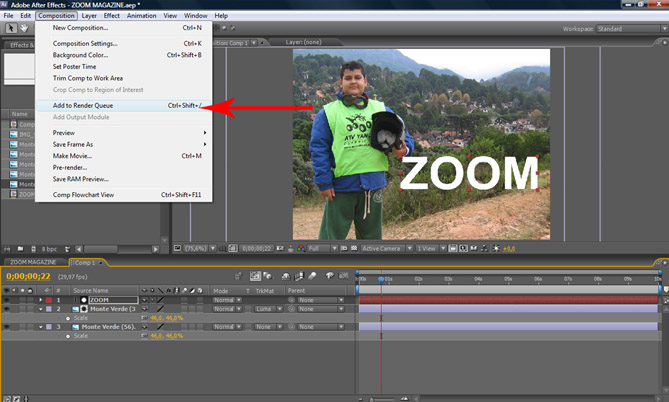Click the timeline current time display
The image size is (669, 402).
(x=28, y=276)
